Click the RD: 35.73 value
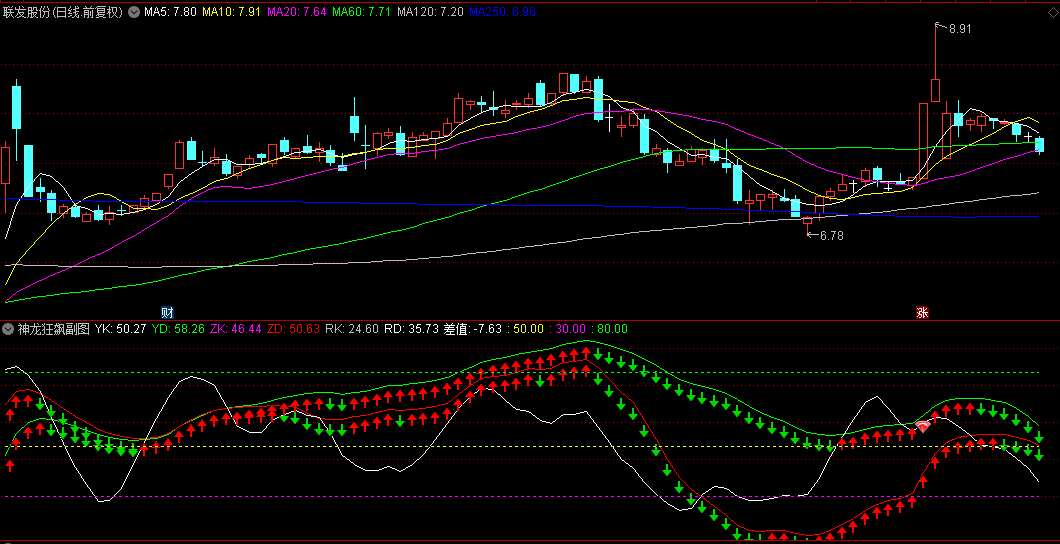The height and width of the screenshot is (544, 1060). click(412, 329)
